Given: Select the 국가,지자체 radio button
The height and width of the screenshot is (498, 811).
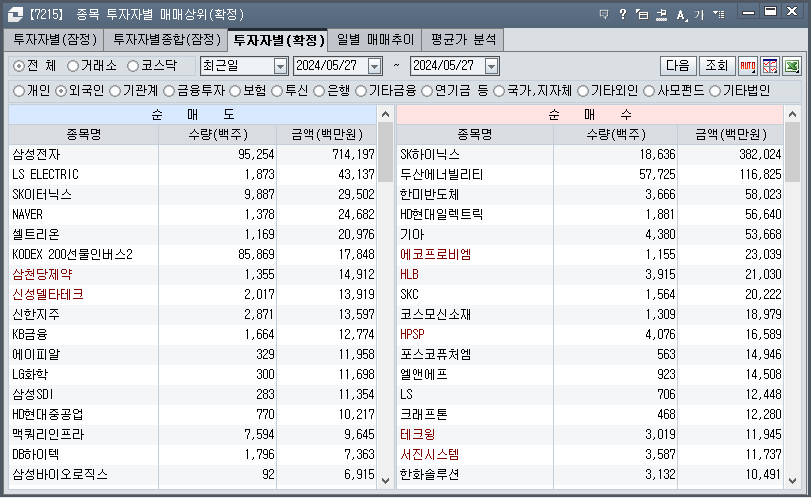Looking at the screenshot, I should (x=499, y=91).
